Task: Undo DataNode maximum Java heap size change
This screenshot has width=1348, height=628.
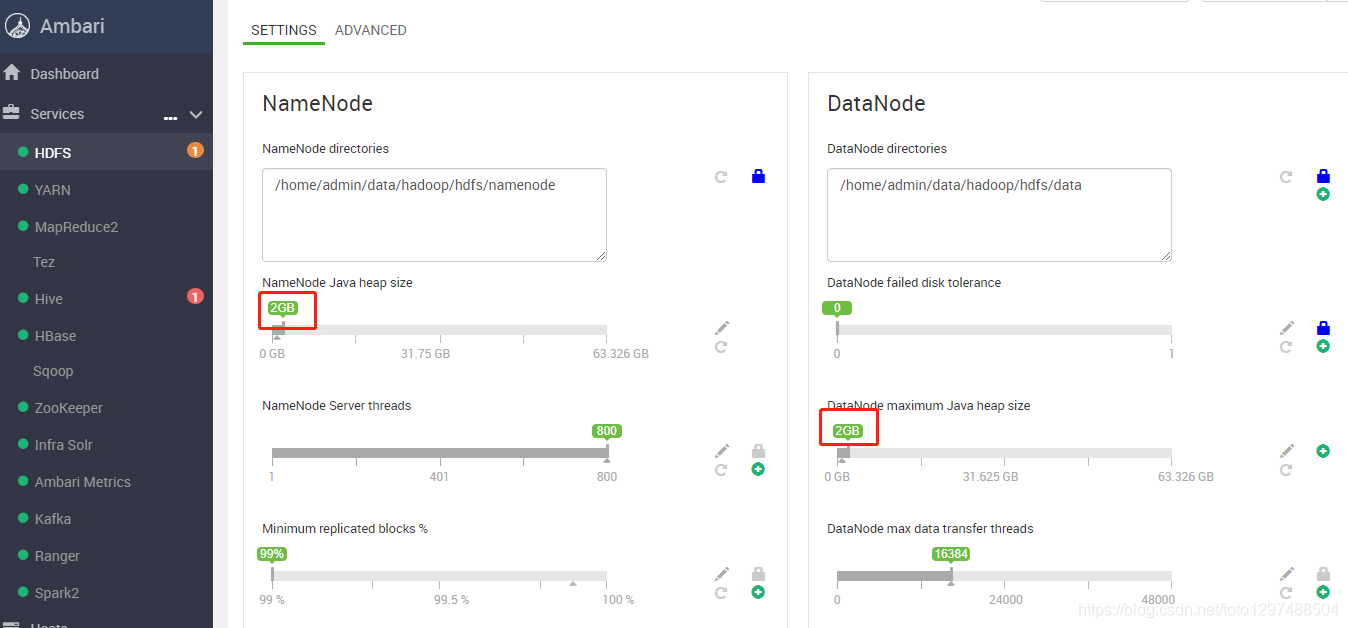Action: 1286,470
